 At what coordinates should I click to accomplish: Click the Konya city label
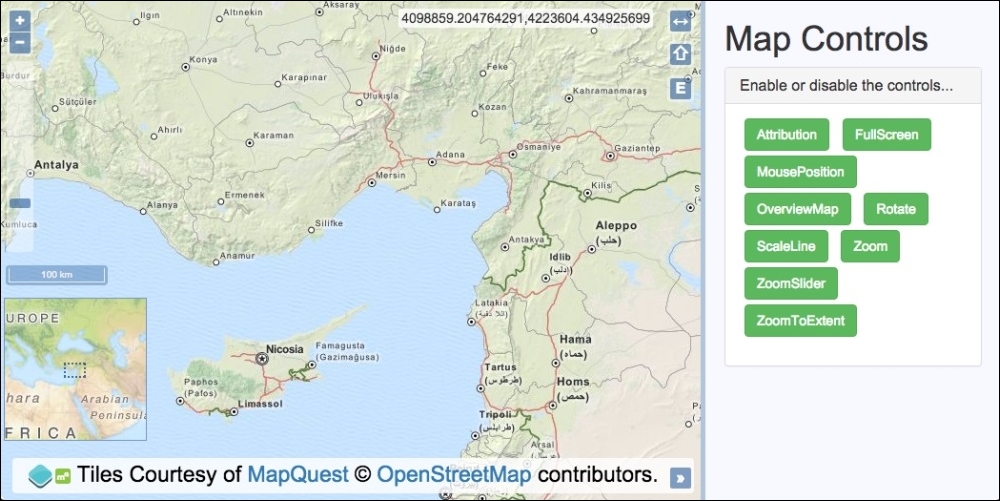point(203,60)
